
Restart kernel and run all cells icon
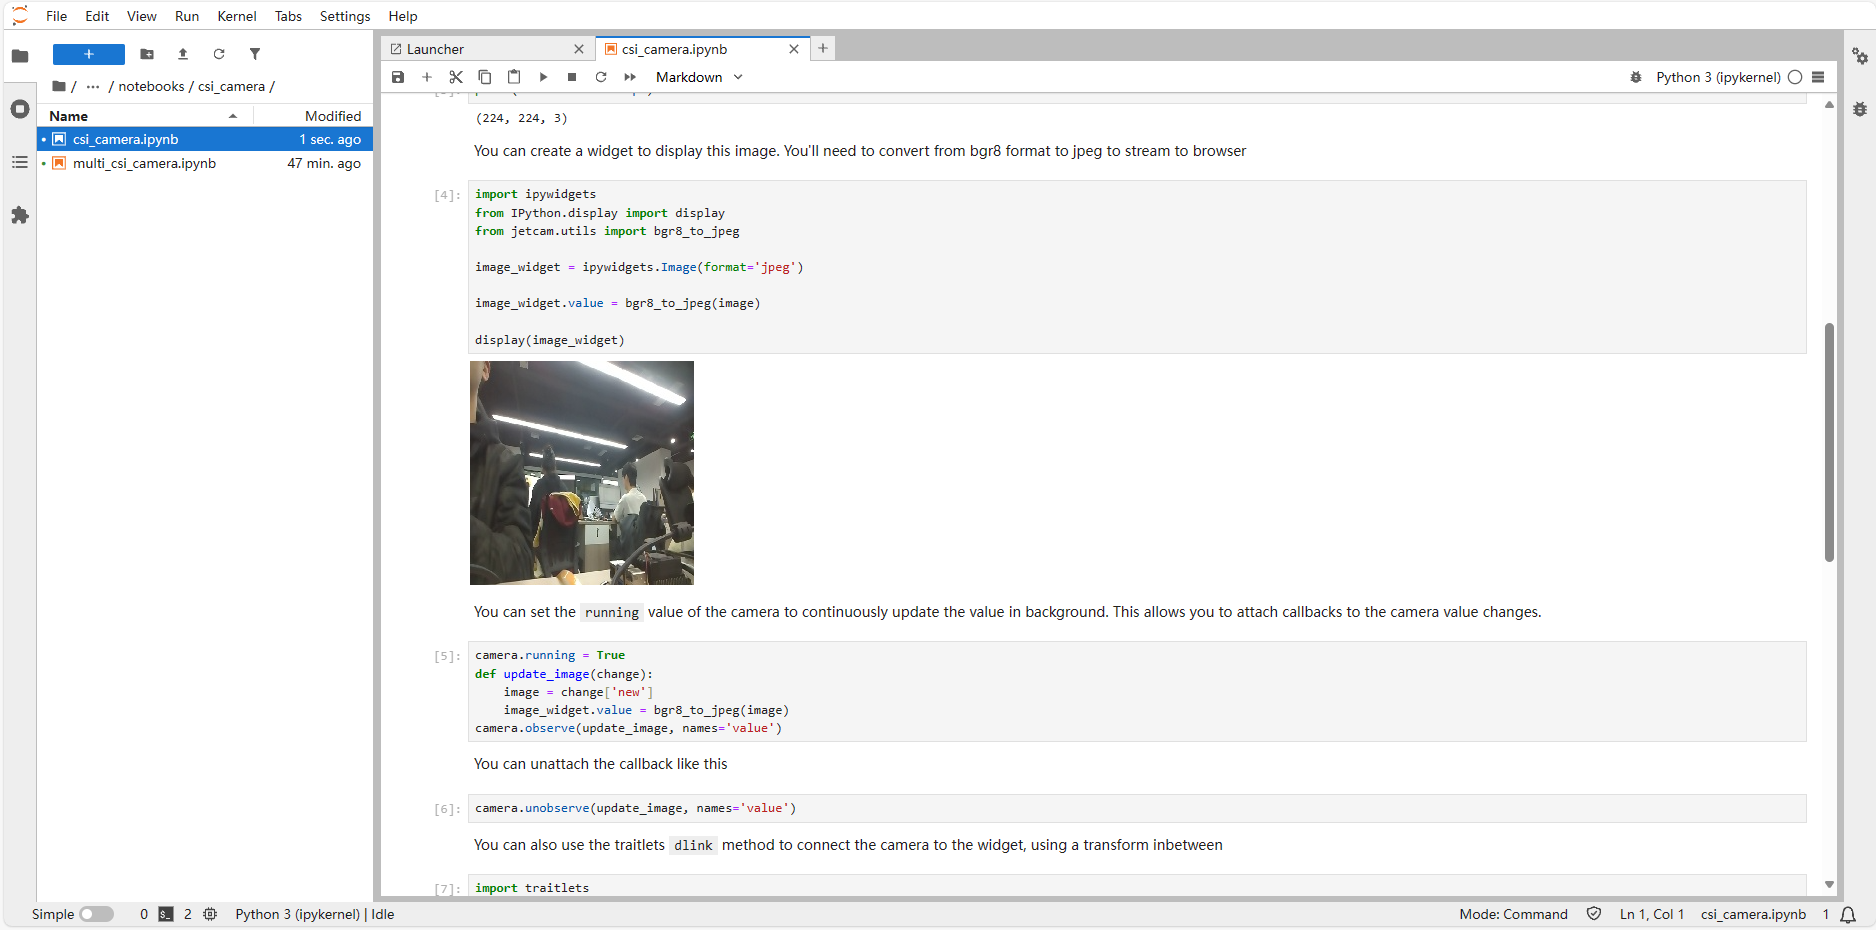630,77
